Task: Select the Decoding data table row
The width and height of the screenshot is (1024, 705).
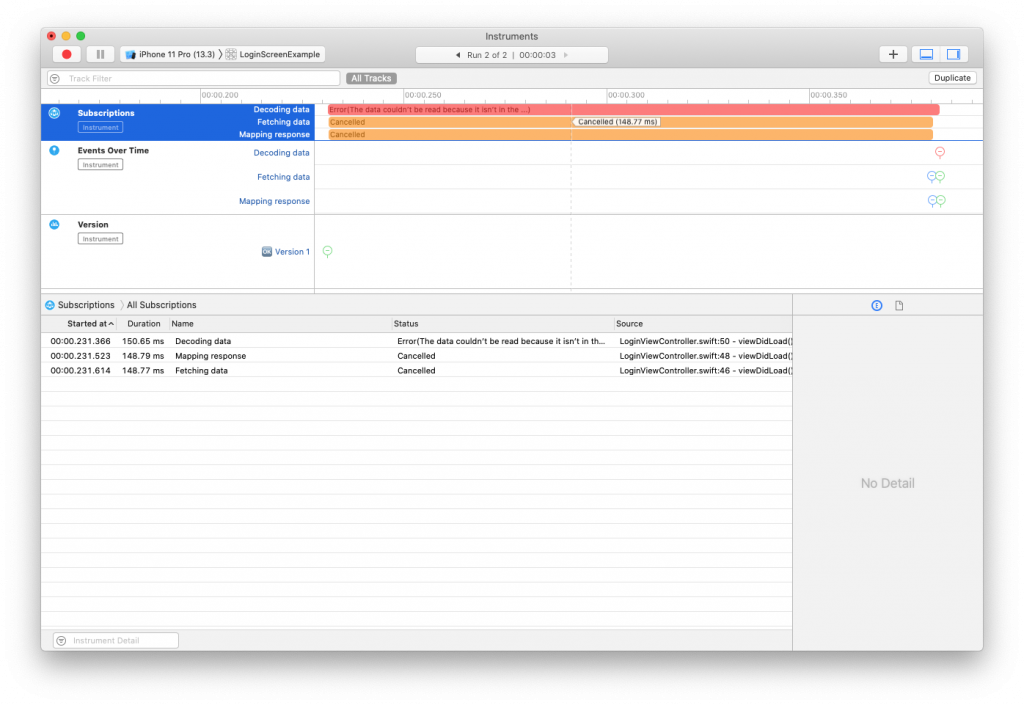Action: pyautogui.click(x=417, y=341)
